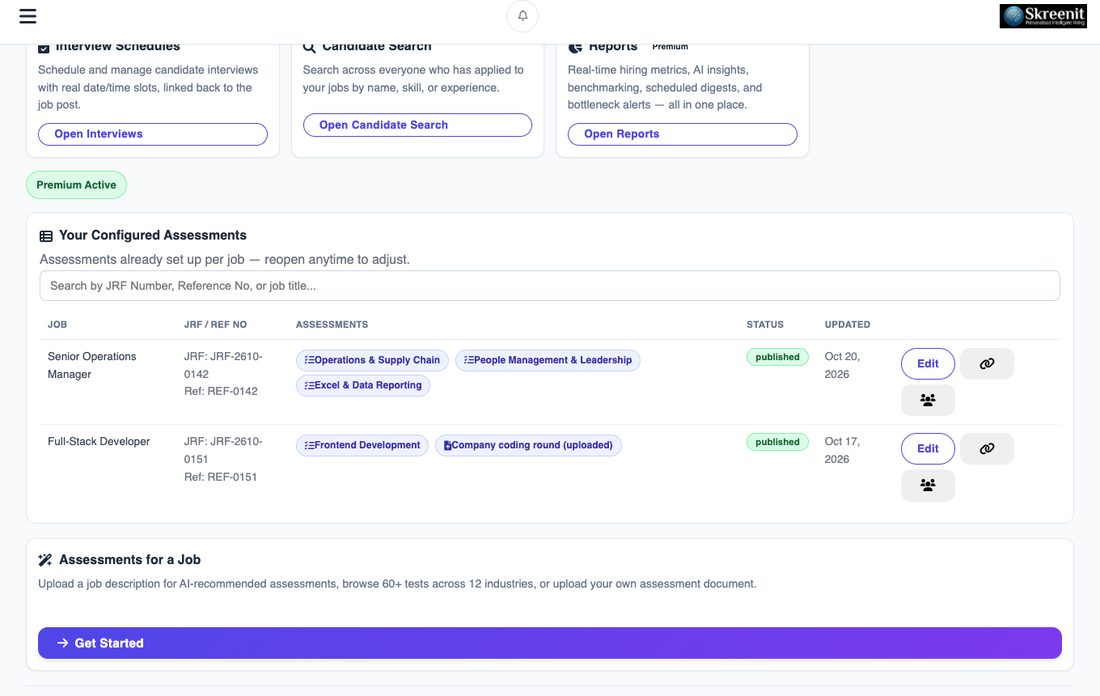The image size is (1100, 696).
Task: Select the Company coding round (uploaded) tag
Action: pos(528,445)
